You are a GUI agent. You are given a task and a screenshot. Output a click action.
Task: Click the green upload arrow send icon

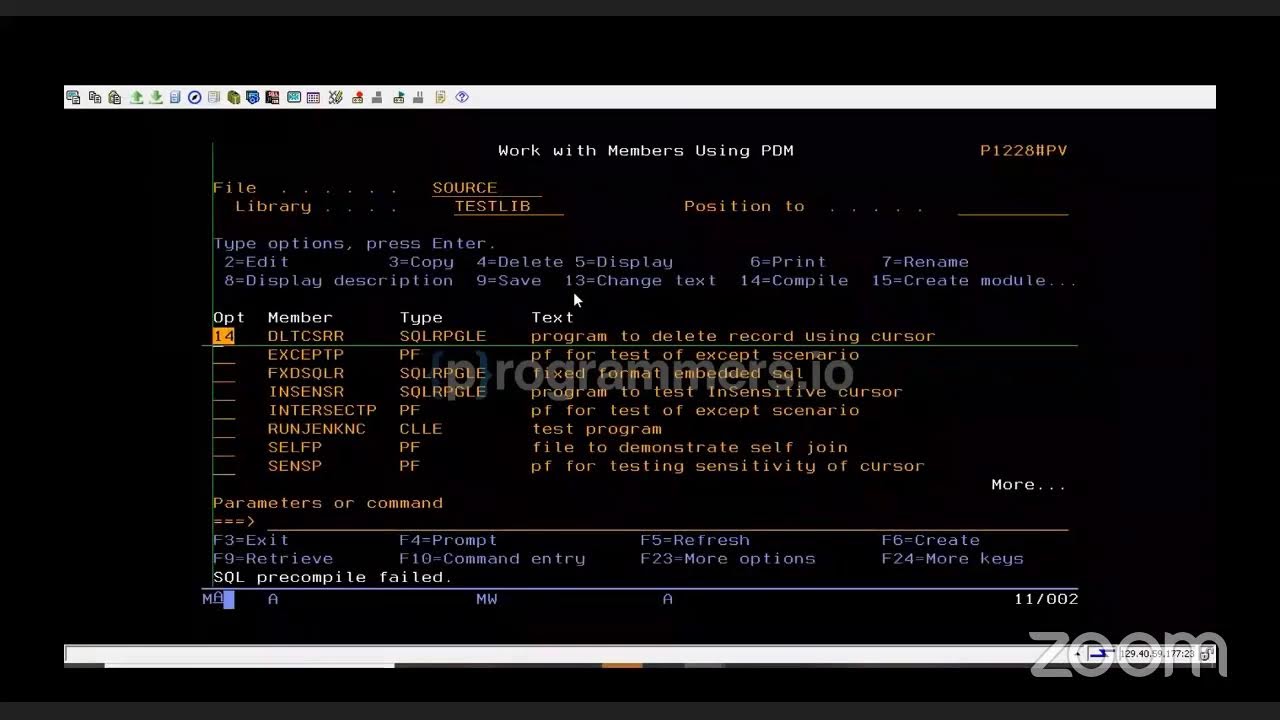(137, 97)
